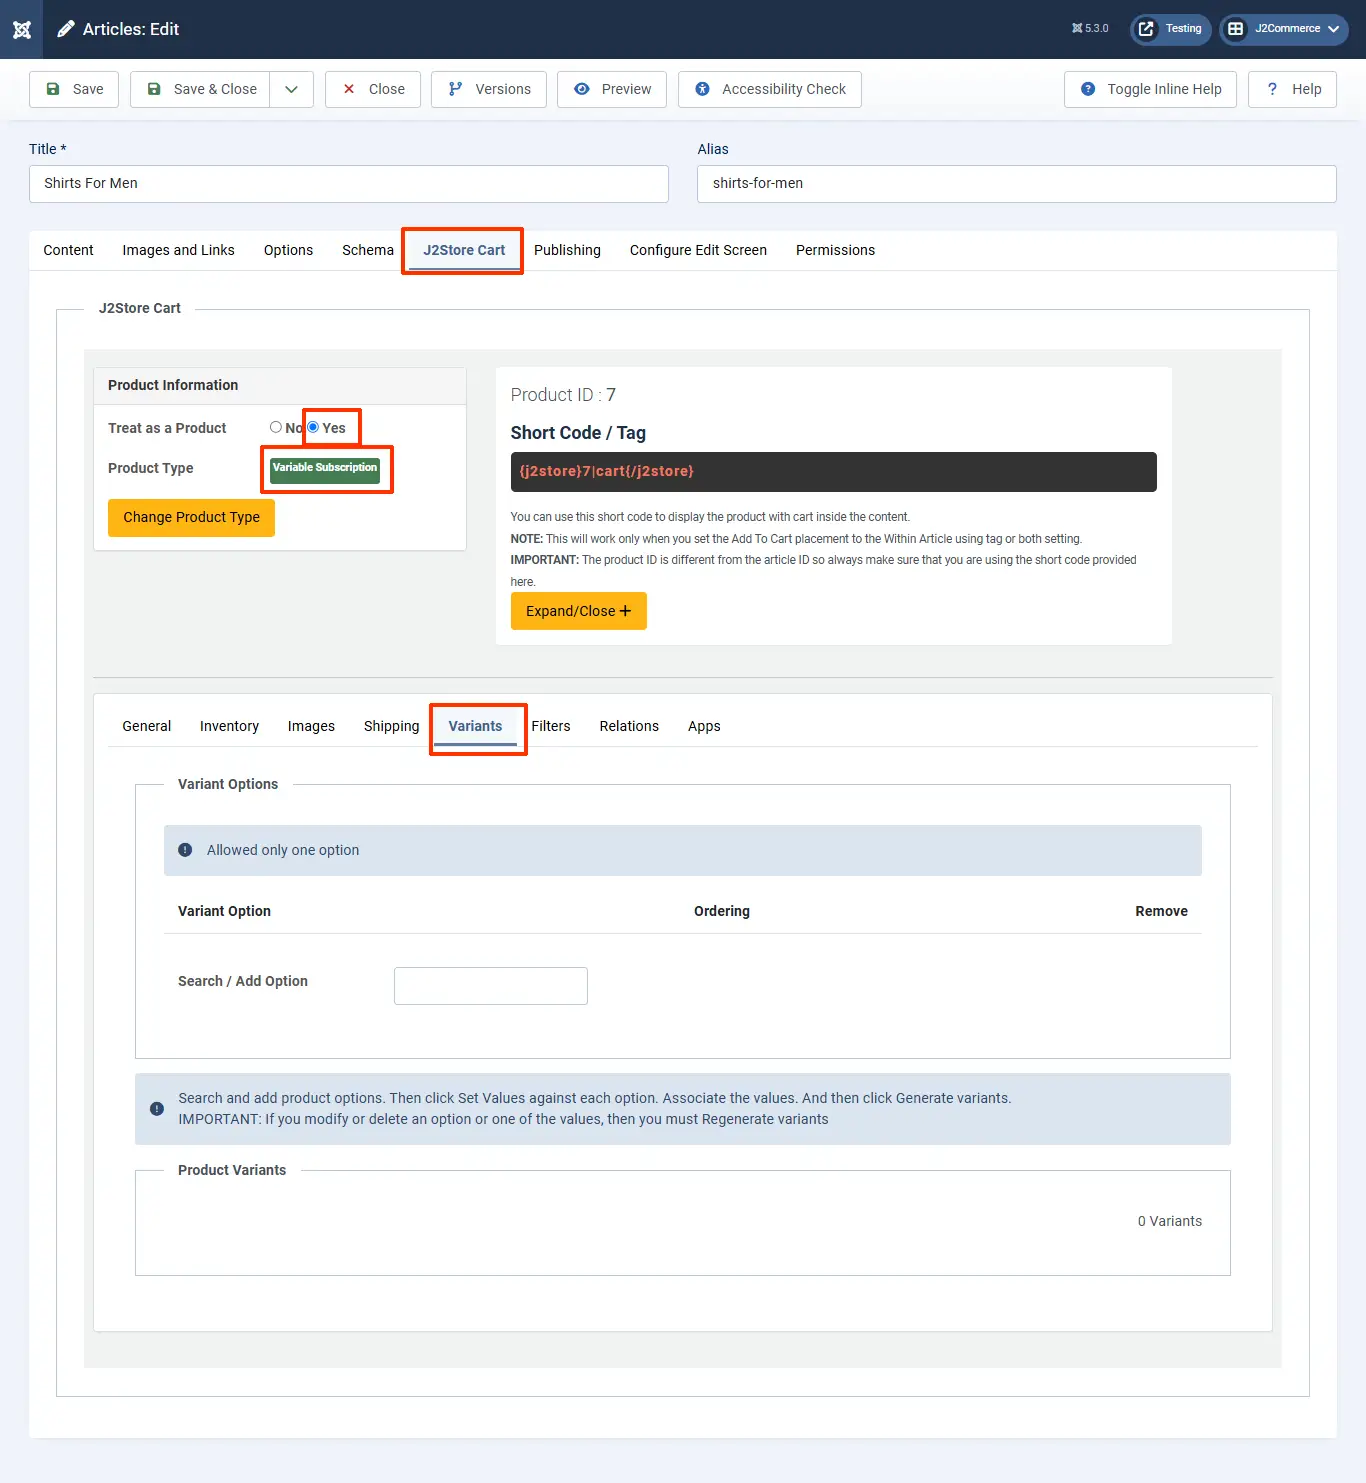Open the Filters product tab
This screenshot has height=1483, width=1366.
(551, 726)
